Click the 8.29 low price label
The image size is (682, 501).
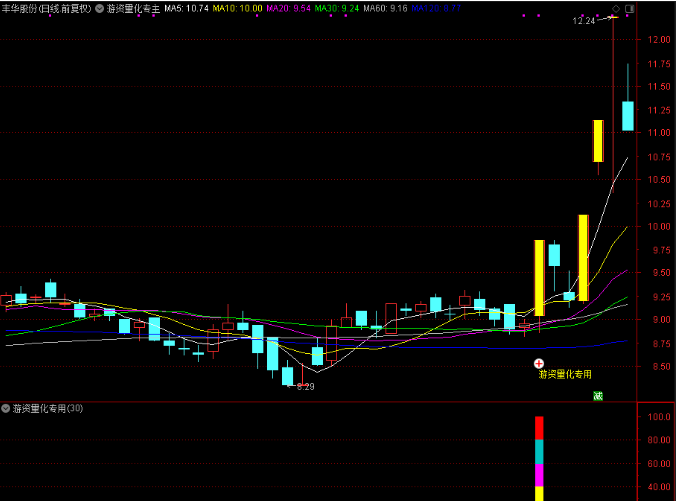pos(305,387)
